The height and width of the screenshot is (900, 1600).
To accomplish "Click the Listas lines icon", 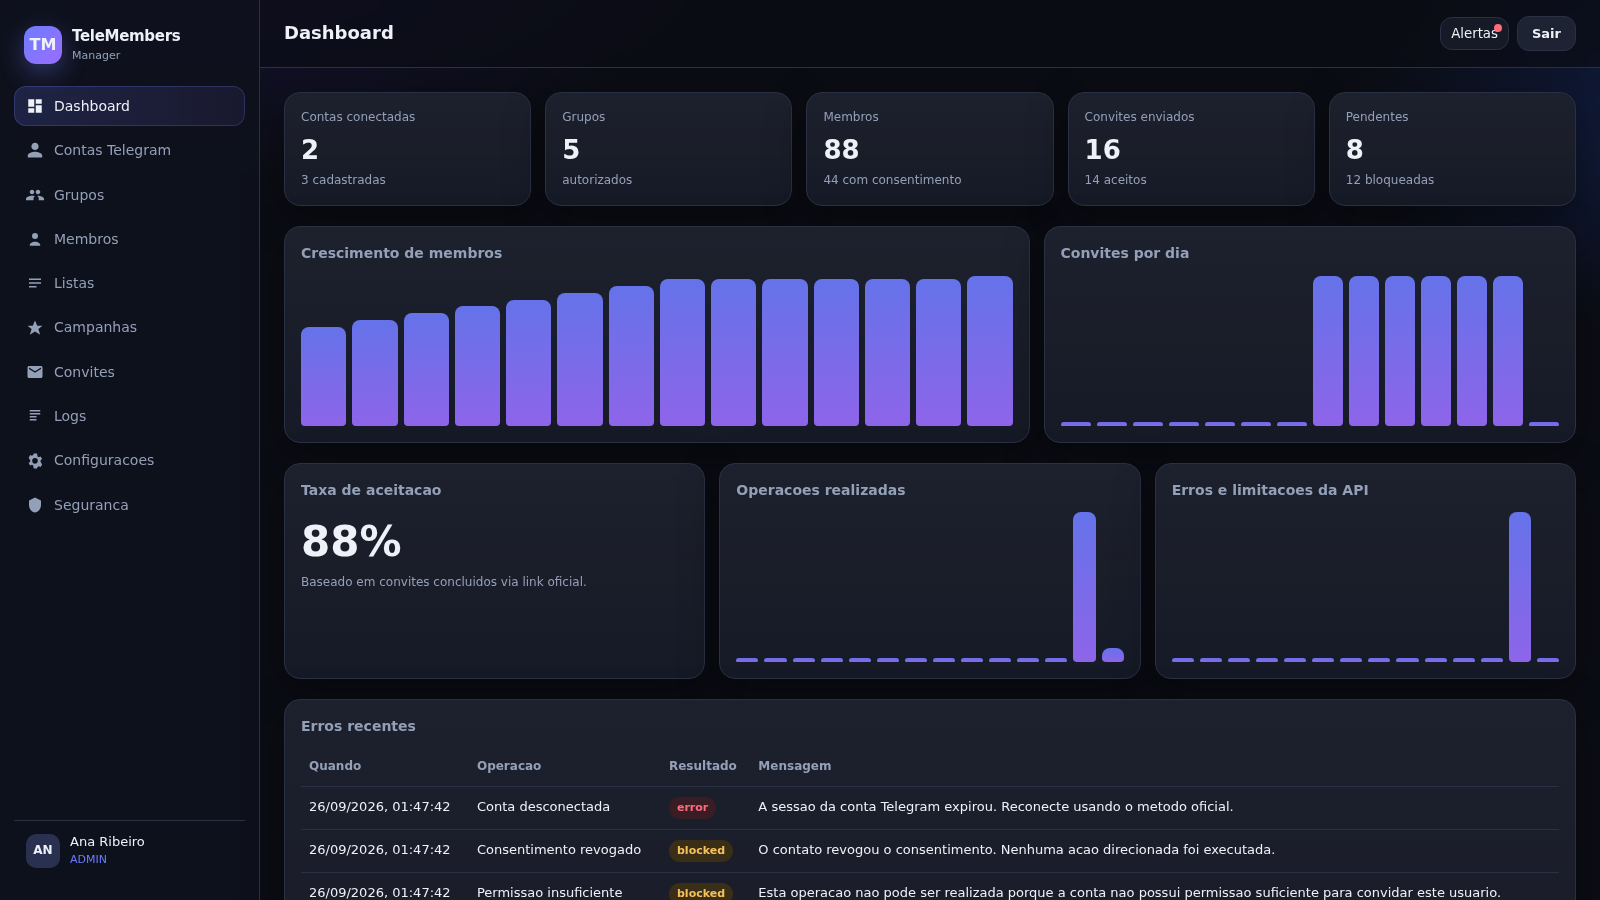I will pyautogui.click(x=35, y=283).
